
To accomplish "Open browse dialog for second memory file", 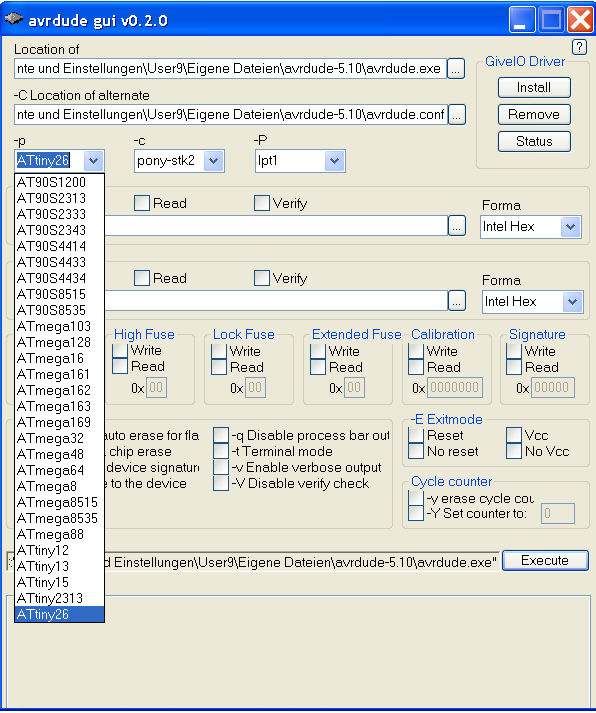I will pos(457,301).
